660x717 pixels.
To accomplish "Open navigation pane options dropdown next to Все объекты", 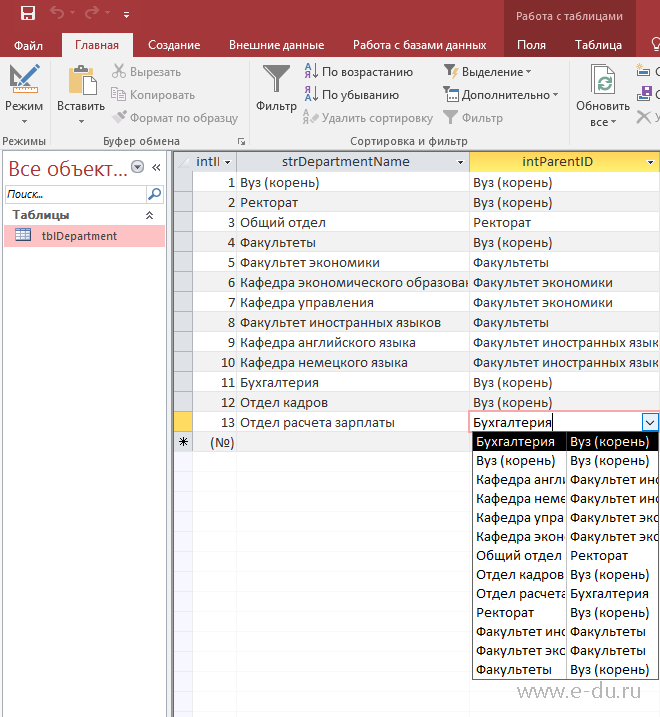I will (137, 167).
